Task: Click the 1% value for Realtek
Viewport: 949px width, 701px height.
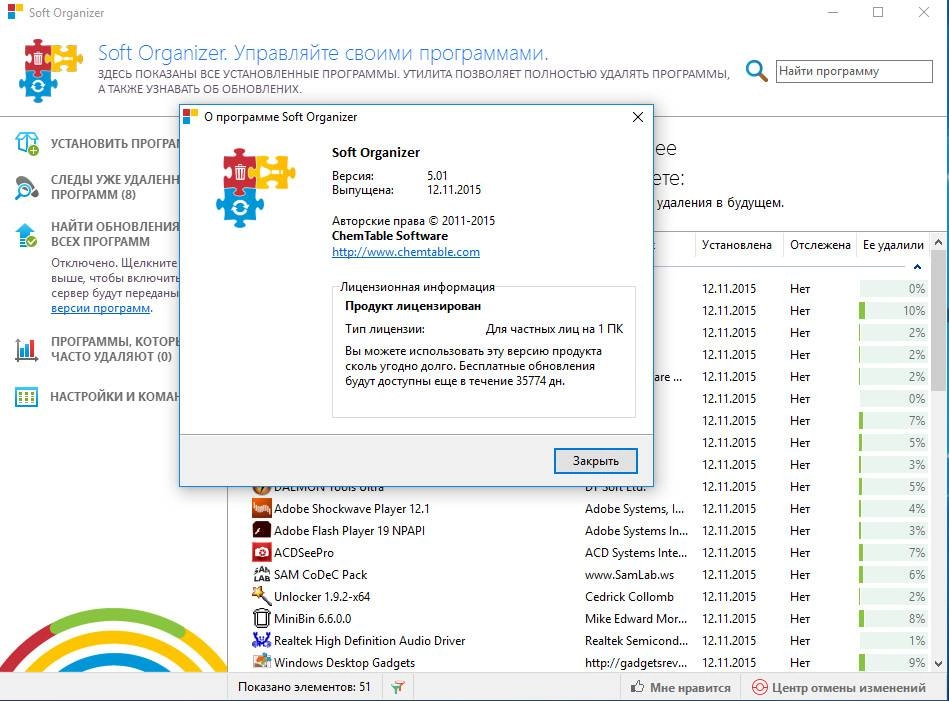Action: pos(917,640)
